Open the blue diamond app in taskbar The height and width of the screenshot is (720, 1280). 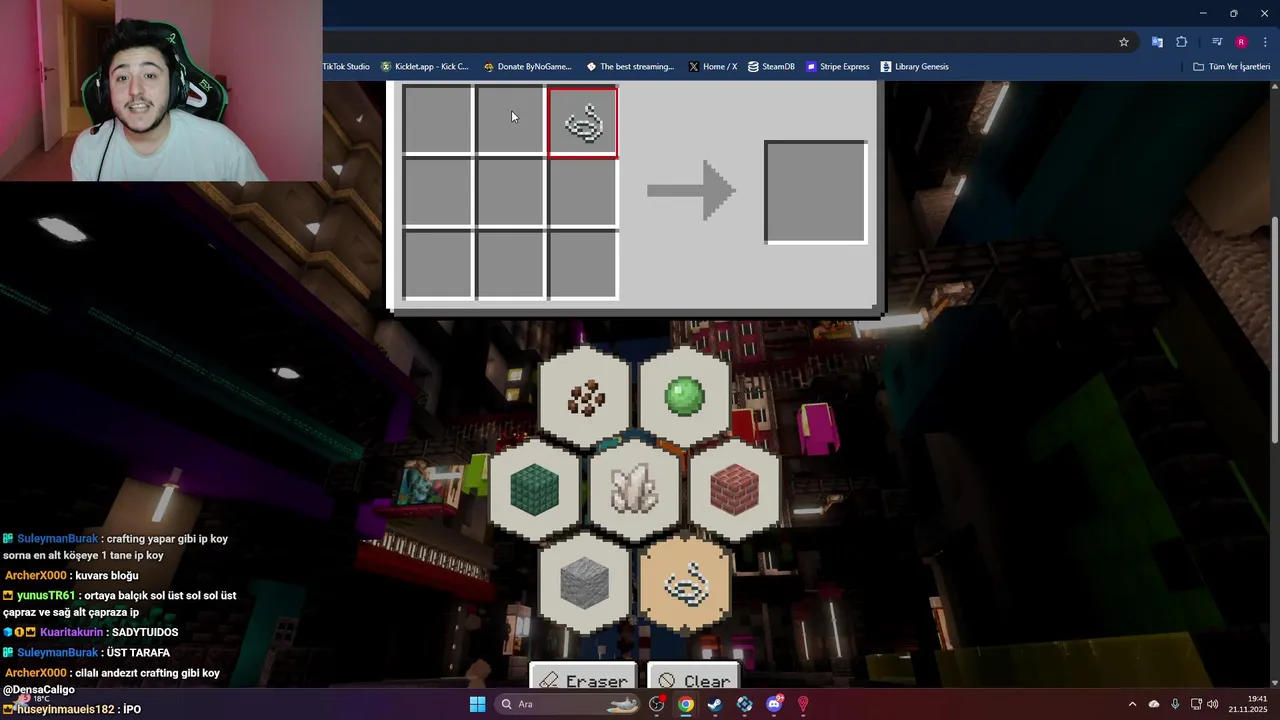(744, 704)
